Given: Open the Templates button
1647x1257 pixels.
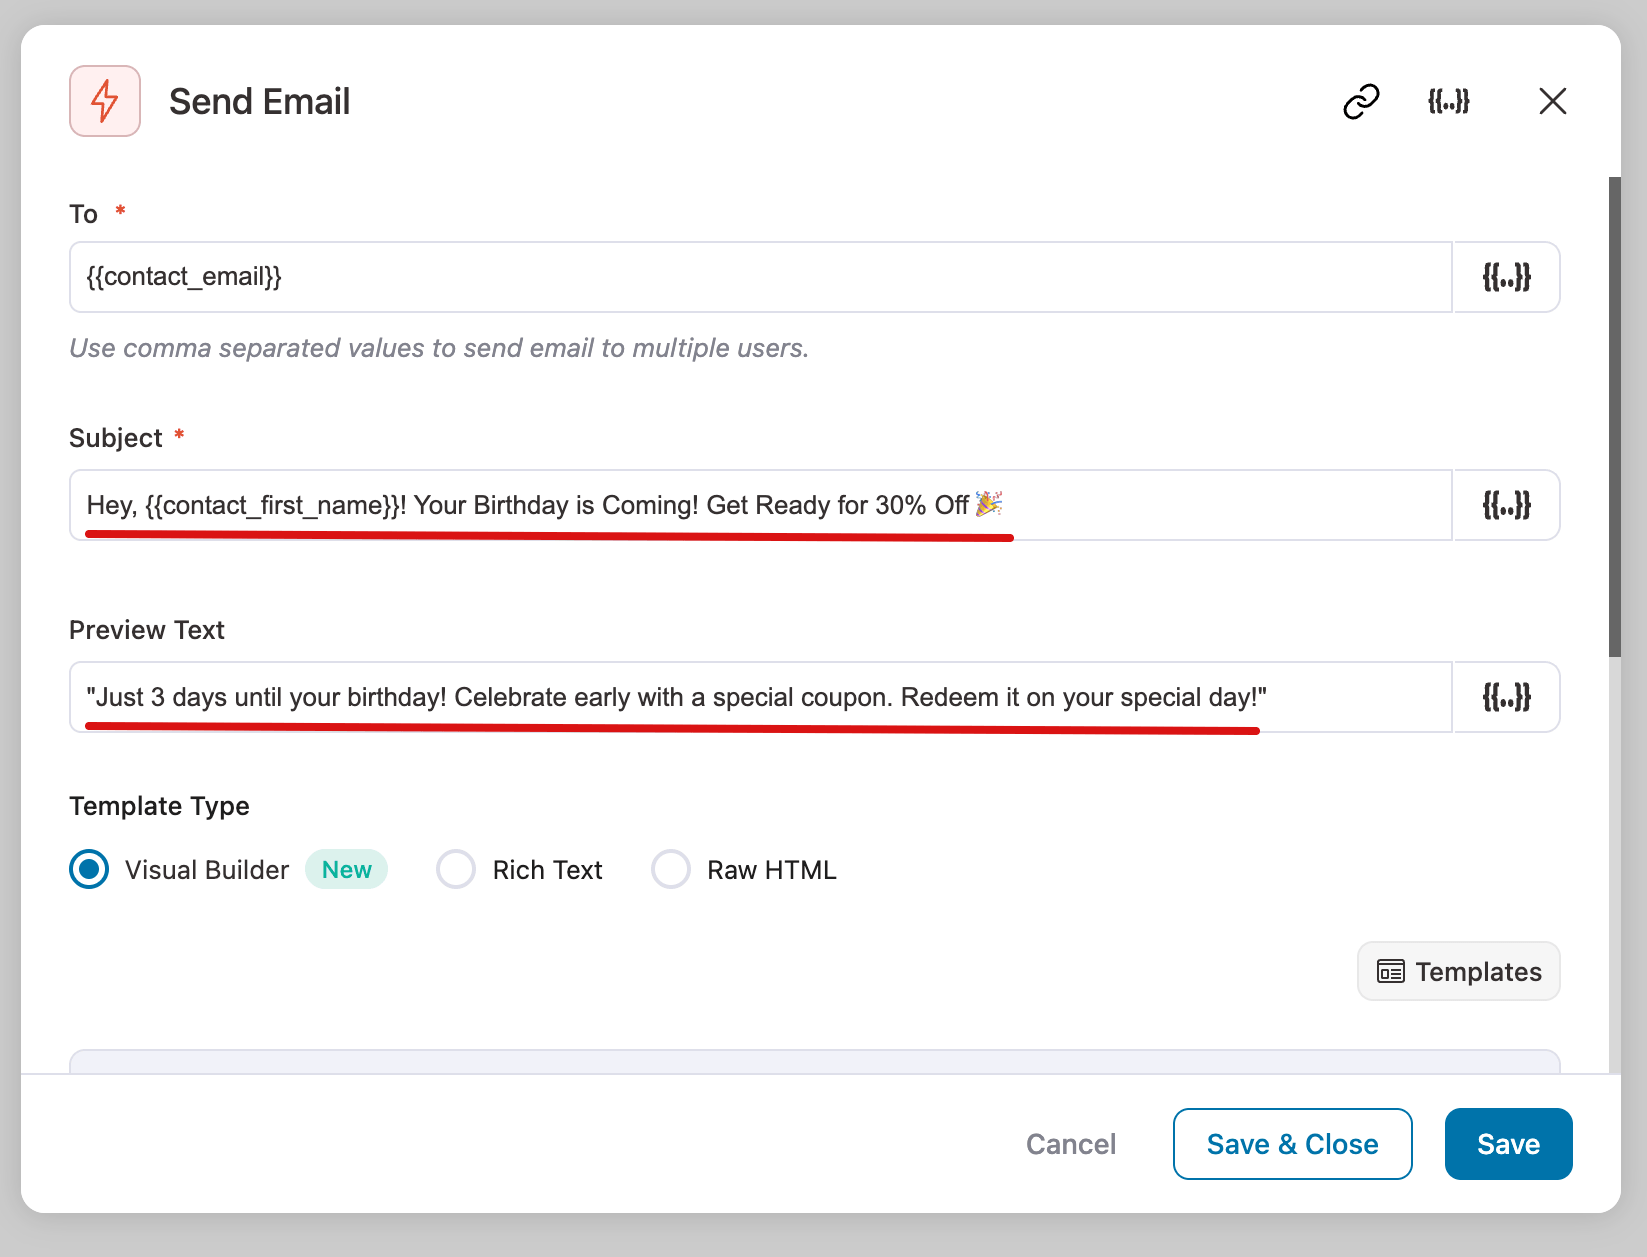Looking at the screenshot, I should (x=1458, y=971).
